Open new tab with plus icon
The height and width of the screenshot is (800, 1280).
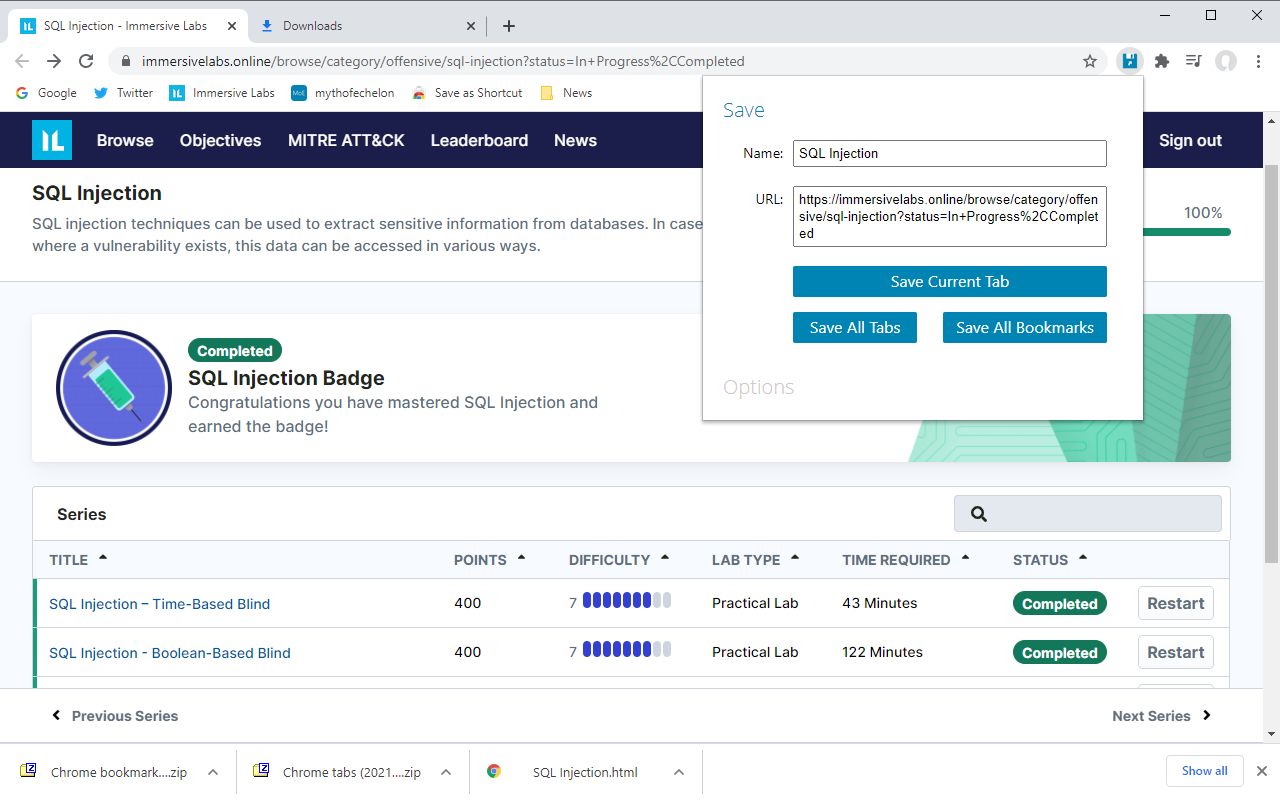(x=509, y=26)
